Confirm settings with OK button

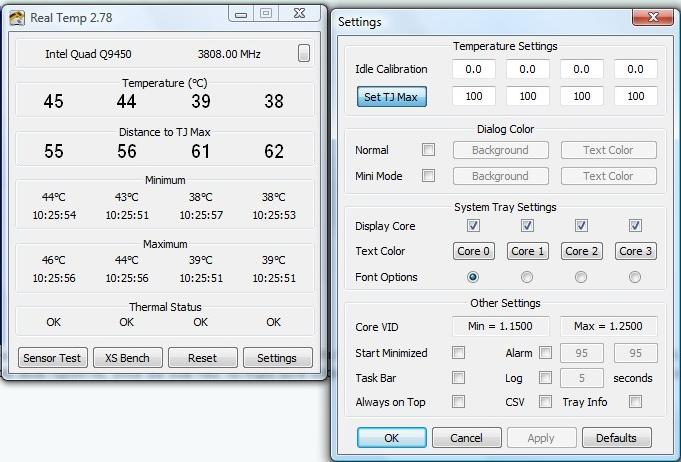pyautogui.click(x=391, y=438)
